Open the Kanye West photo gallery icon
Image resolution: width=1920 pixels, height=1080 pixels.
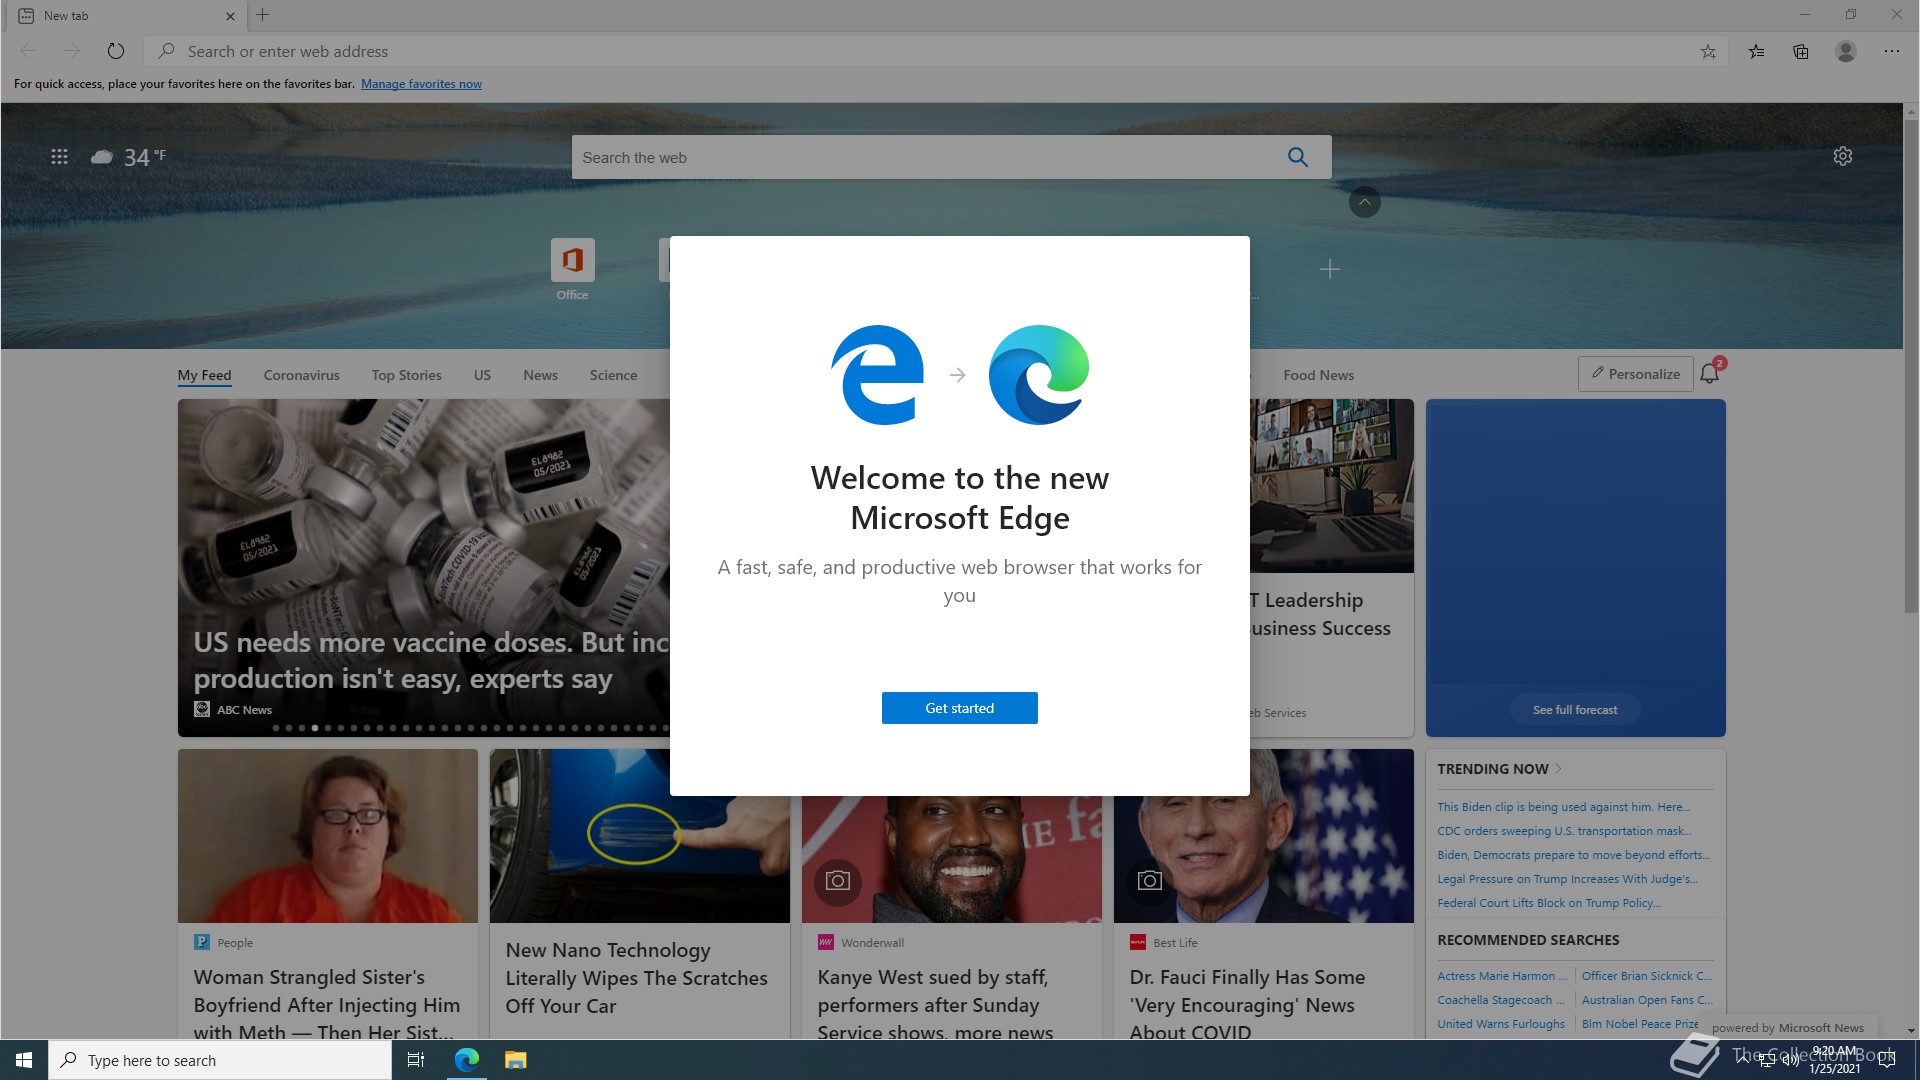(837, 881)
